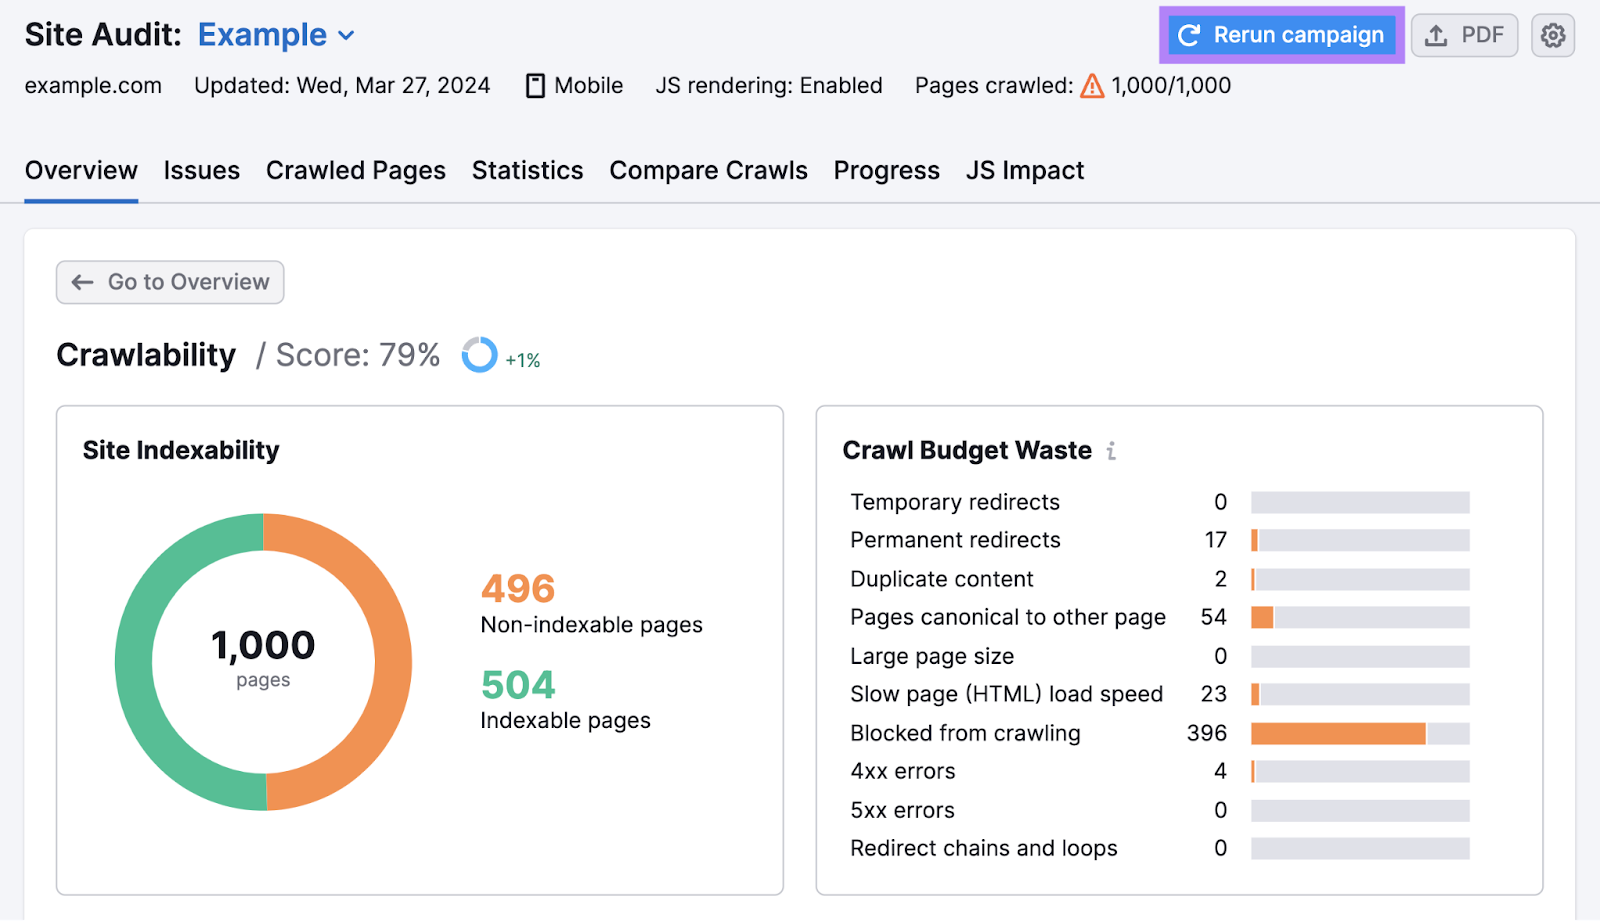Click the 496 Non-indexable pages count
This screenshot has width=1600, height=921.
point(518,589)
